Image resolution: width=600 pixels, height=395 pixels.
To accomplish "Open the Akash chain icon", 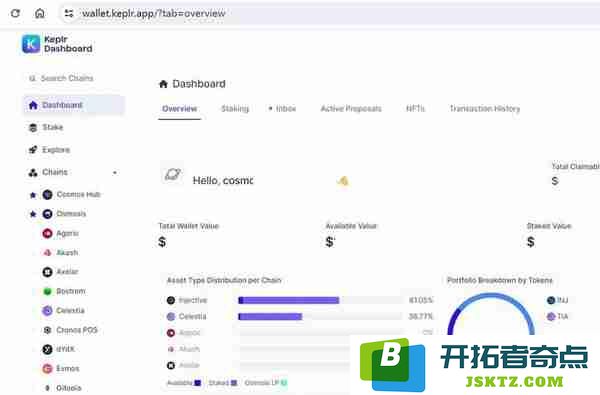I will (x=47, y=253).
